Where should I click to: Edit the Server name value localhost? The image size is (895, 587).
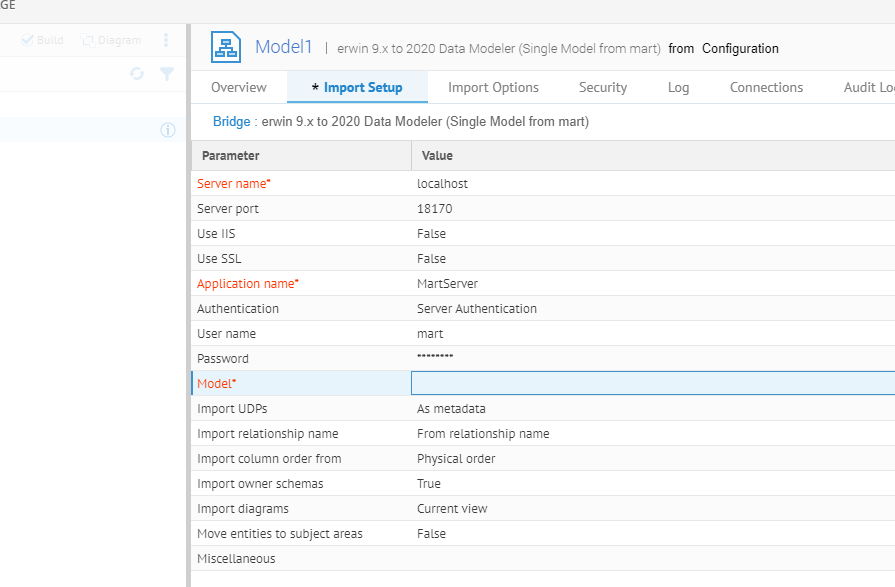442,184
